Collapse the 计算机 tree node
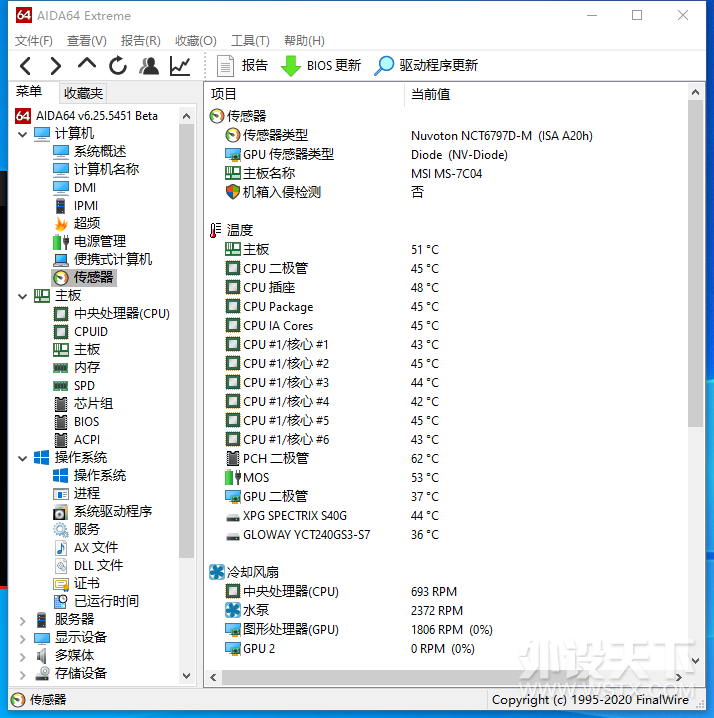Image resolution: width=714 pixels, height=718 pixels. coord(22,134)
